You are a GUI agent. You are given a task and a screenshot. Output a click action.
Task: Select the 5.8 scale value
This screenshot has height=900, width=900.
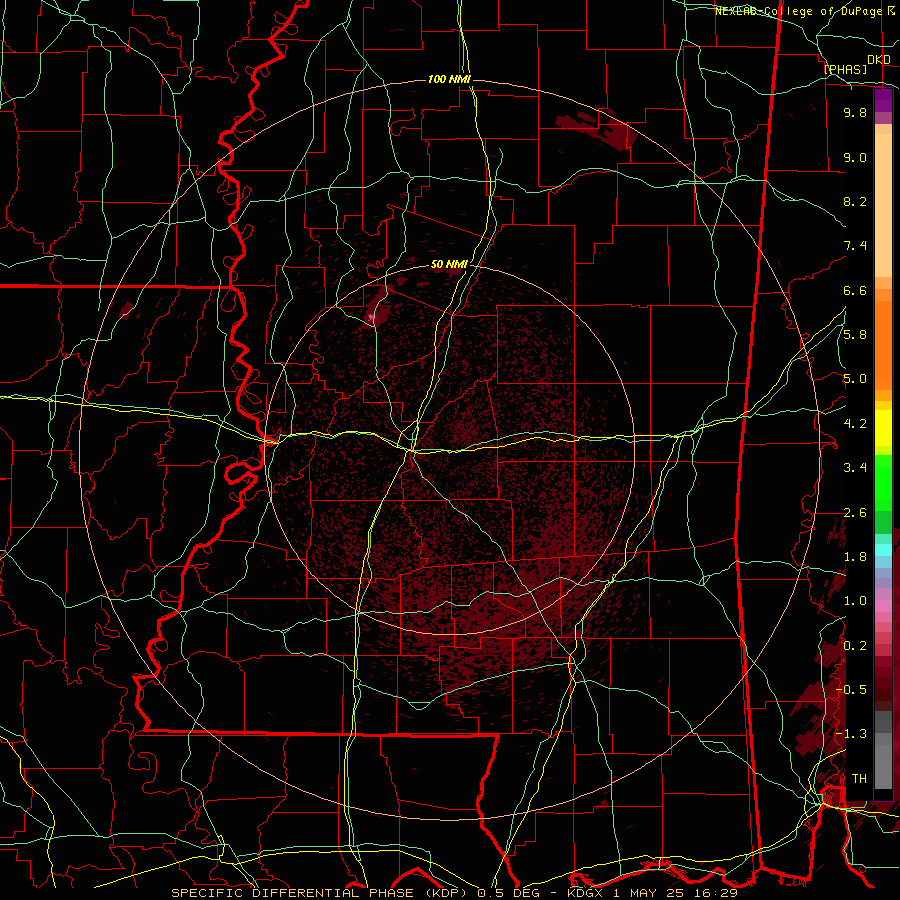click(855, 335)
